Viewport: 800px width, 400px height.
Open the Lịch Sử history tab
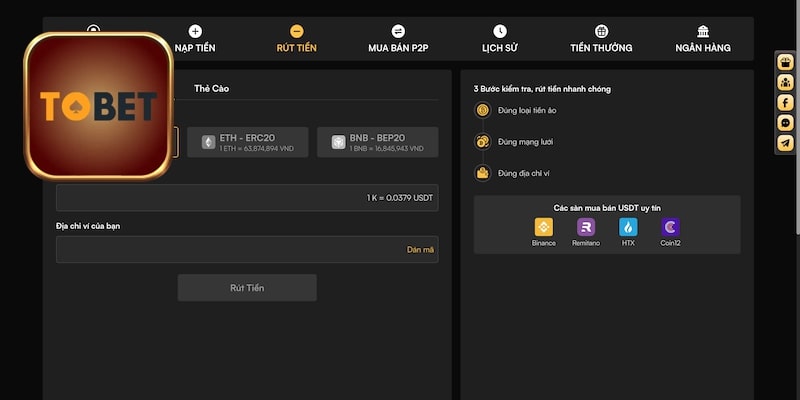(x=499, y=39)
